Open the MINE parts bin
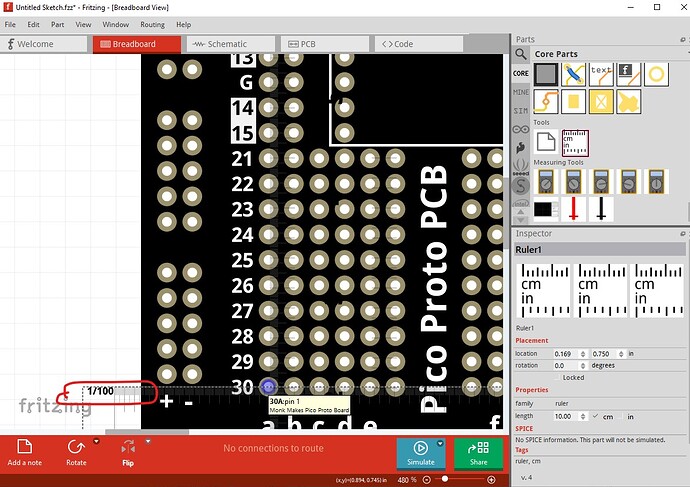 521,92
